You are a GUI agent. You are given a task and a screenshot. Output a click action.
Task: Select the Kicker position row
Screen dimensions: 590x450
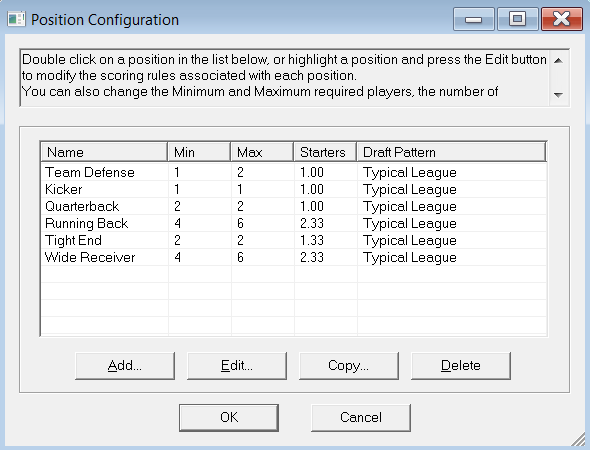tap(293, 189)
